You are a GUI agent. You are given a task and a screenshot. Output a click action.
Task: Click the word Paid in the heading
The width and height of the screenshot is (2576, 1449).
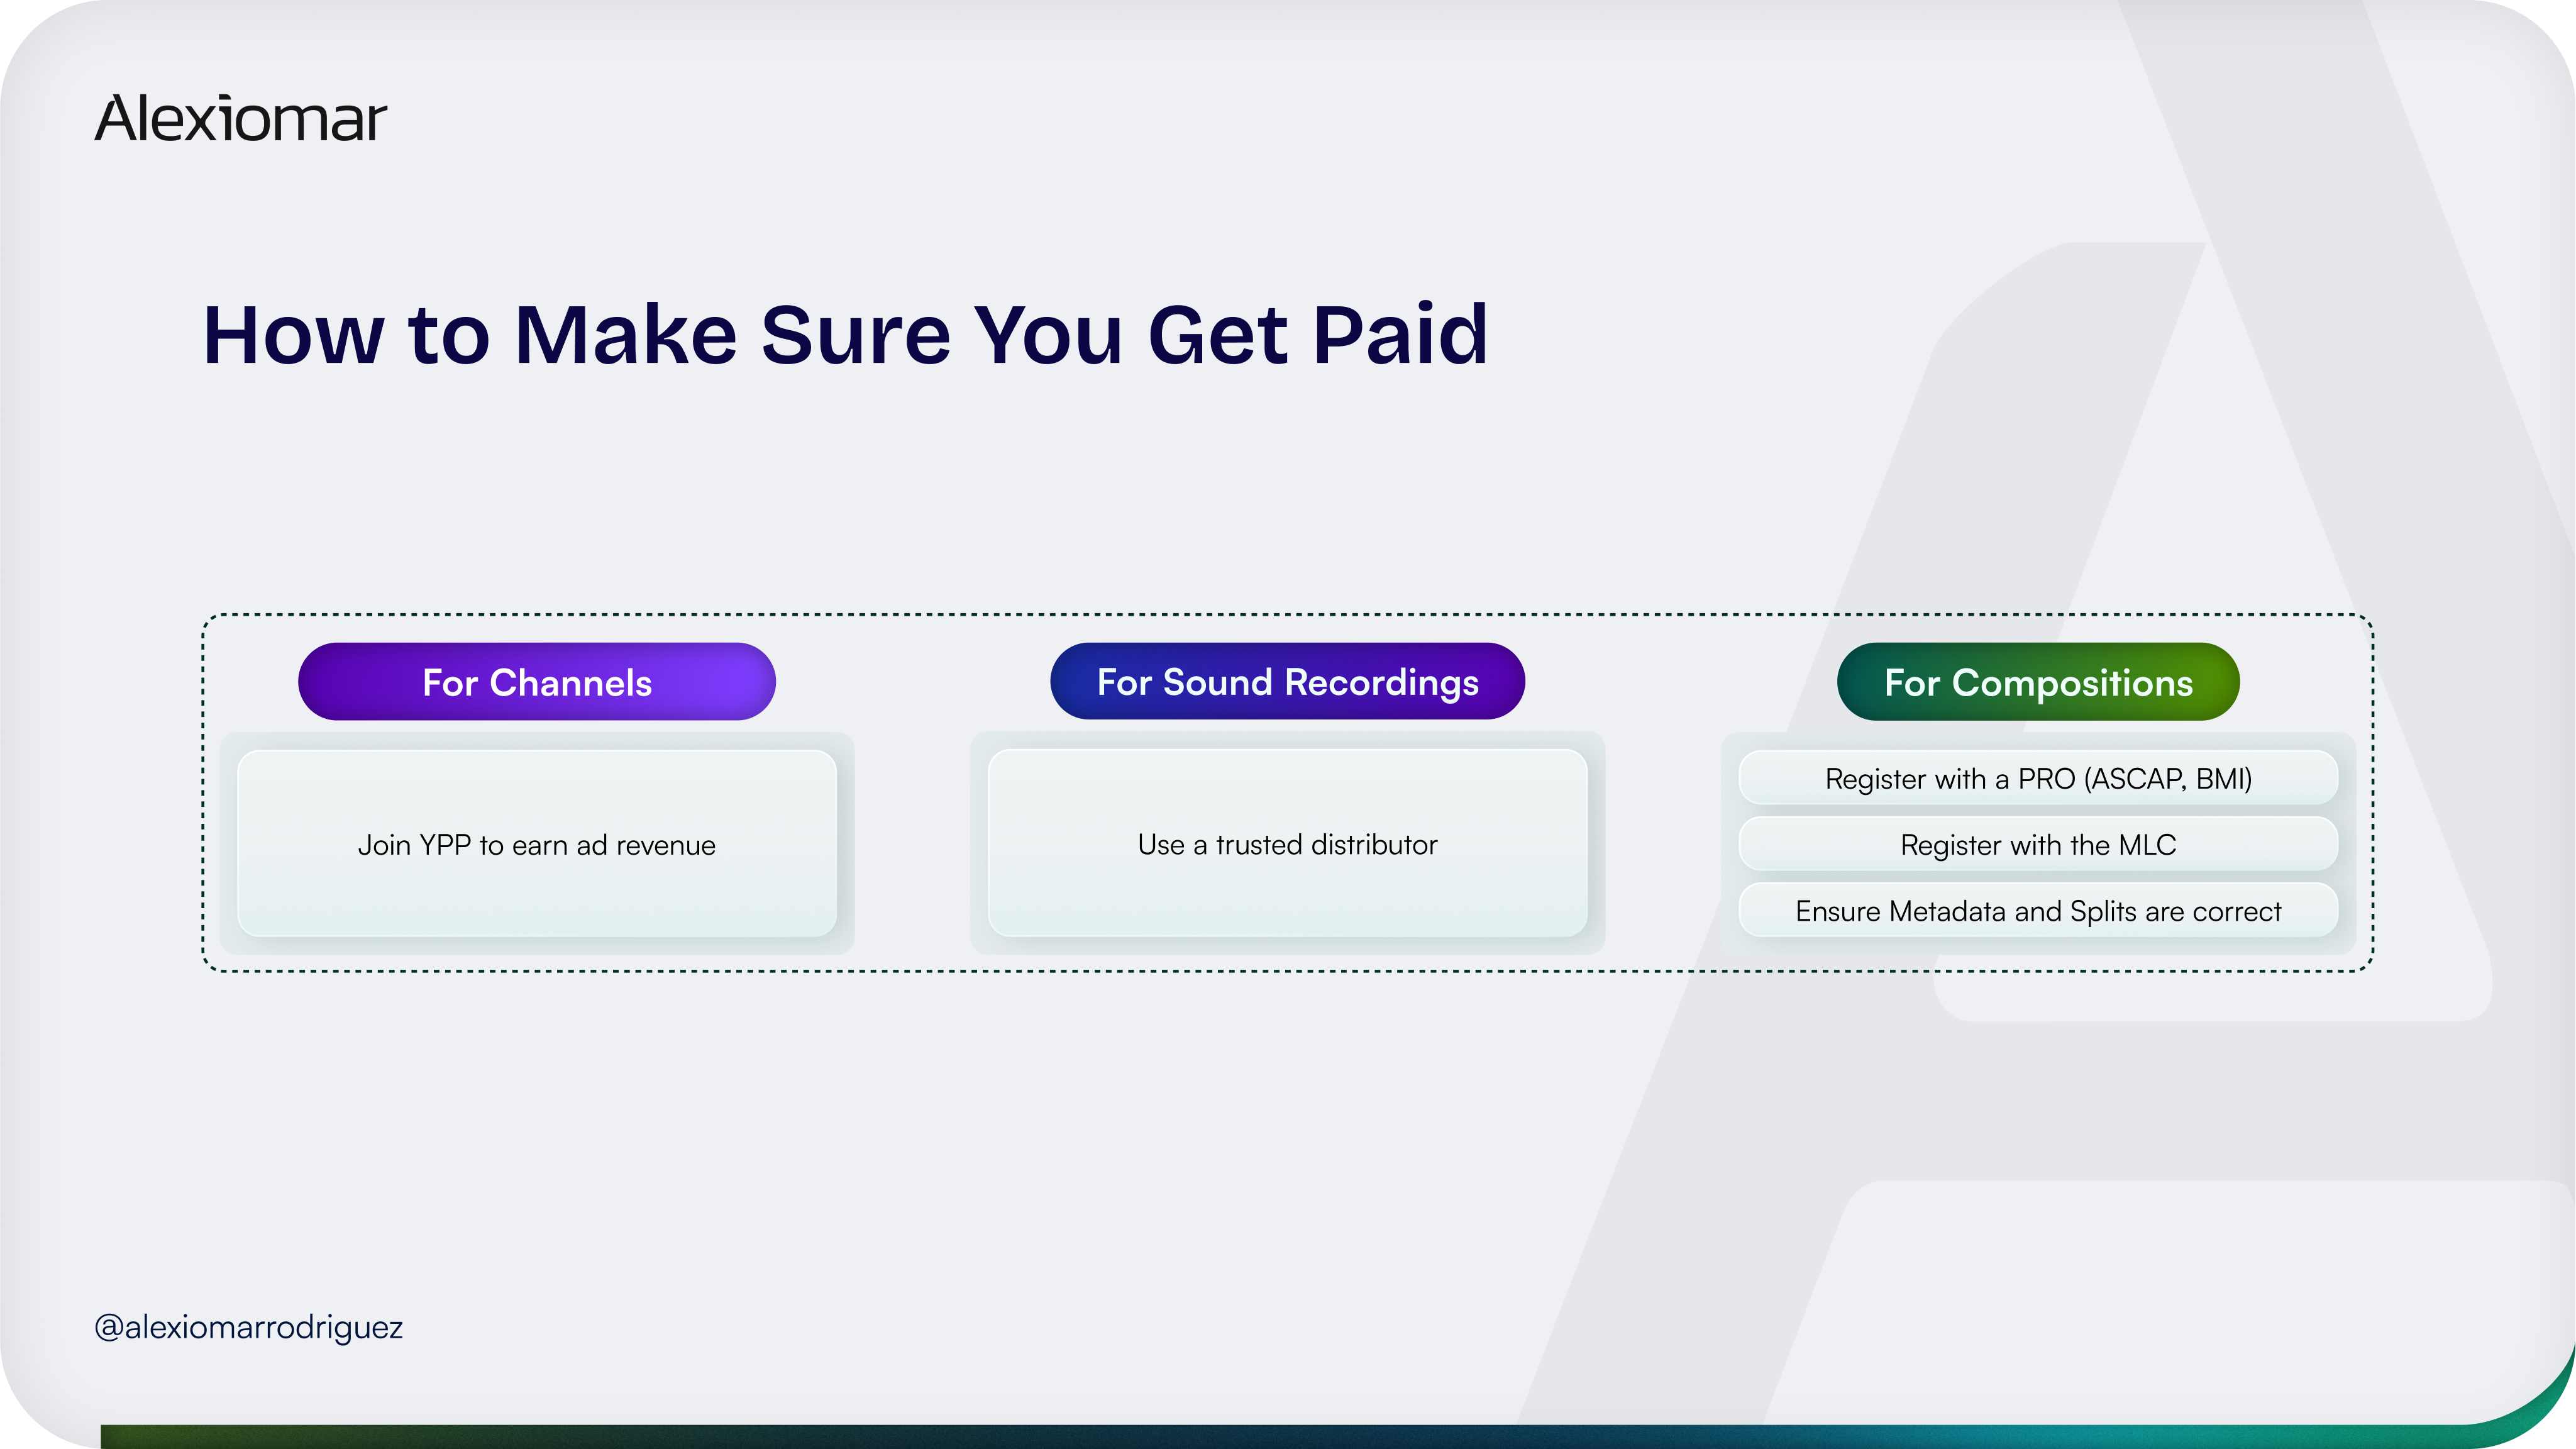point(1400,335)
